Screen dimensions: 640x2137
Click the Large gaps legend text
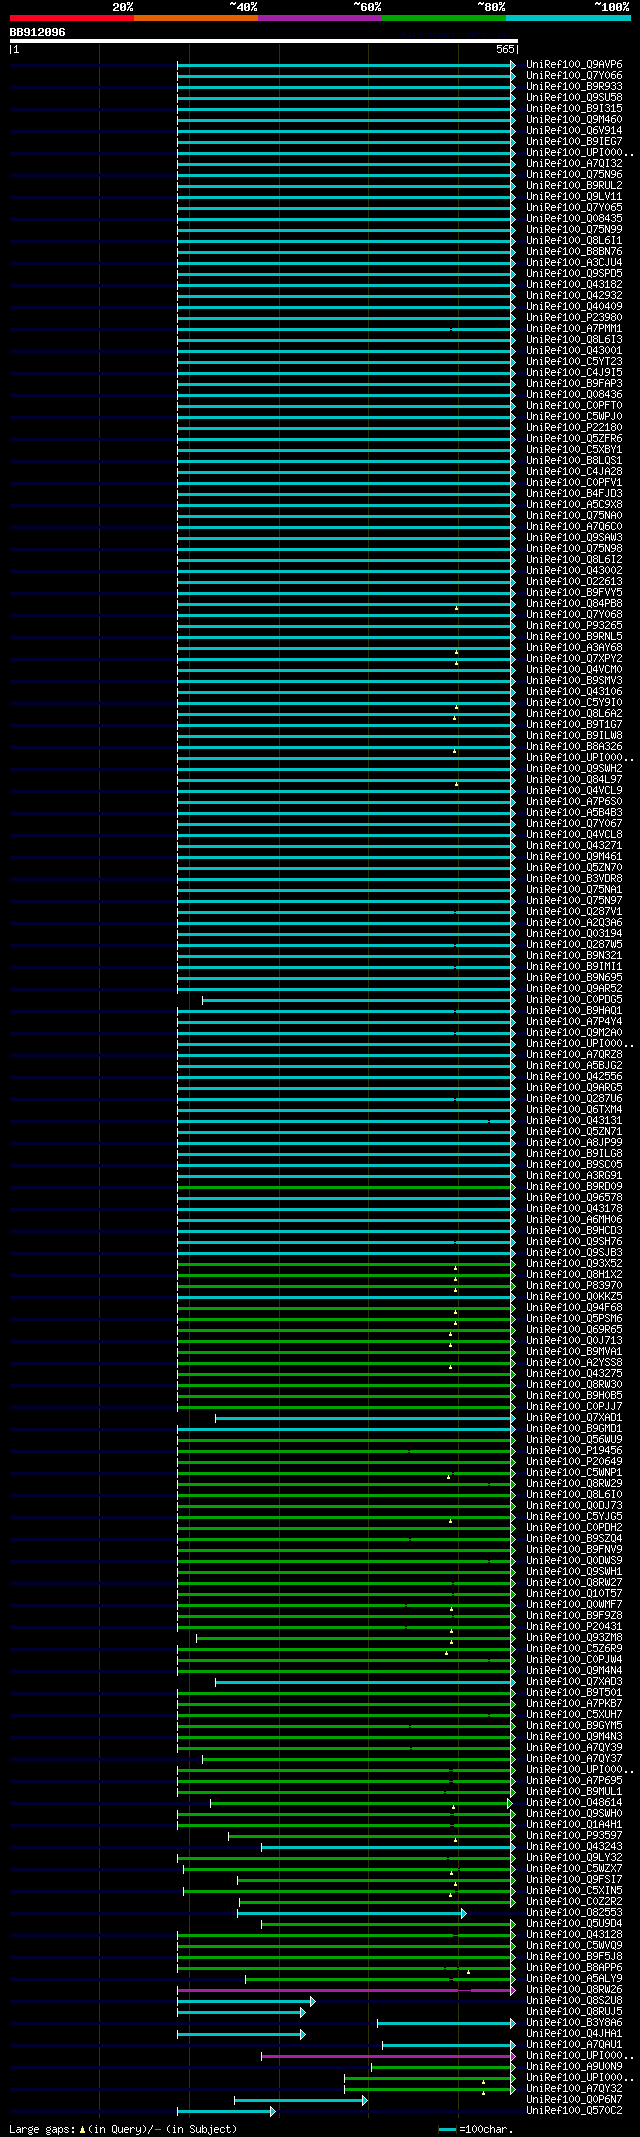pyautogui.click(x=123, y=2129)
